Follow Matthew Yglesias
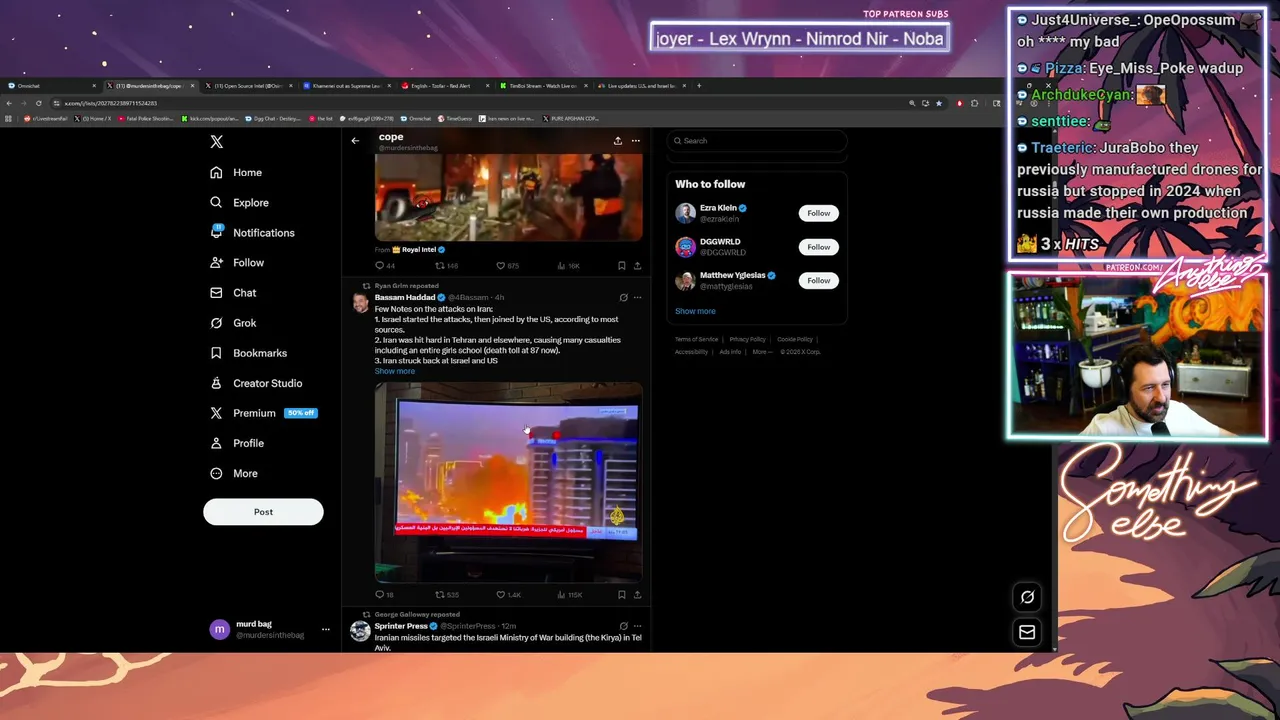This screenshot has width=1280, height=720. [x=818, y=281]
